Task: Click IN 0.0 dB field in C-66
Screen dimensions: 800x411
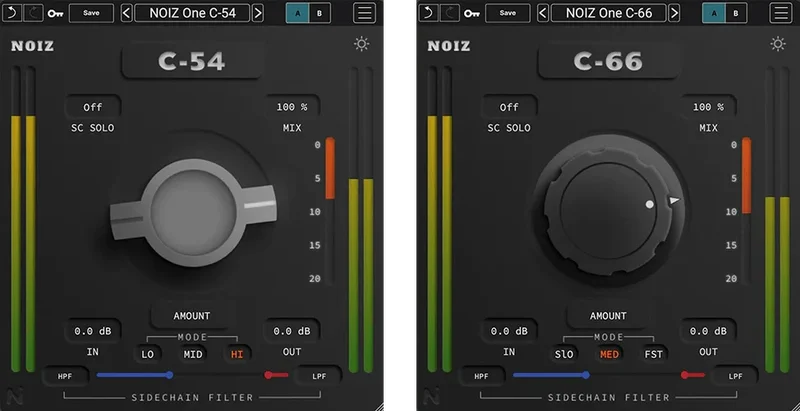Action: click(509, 331)
